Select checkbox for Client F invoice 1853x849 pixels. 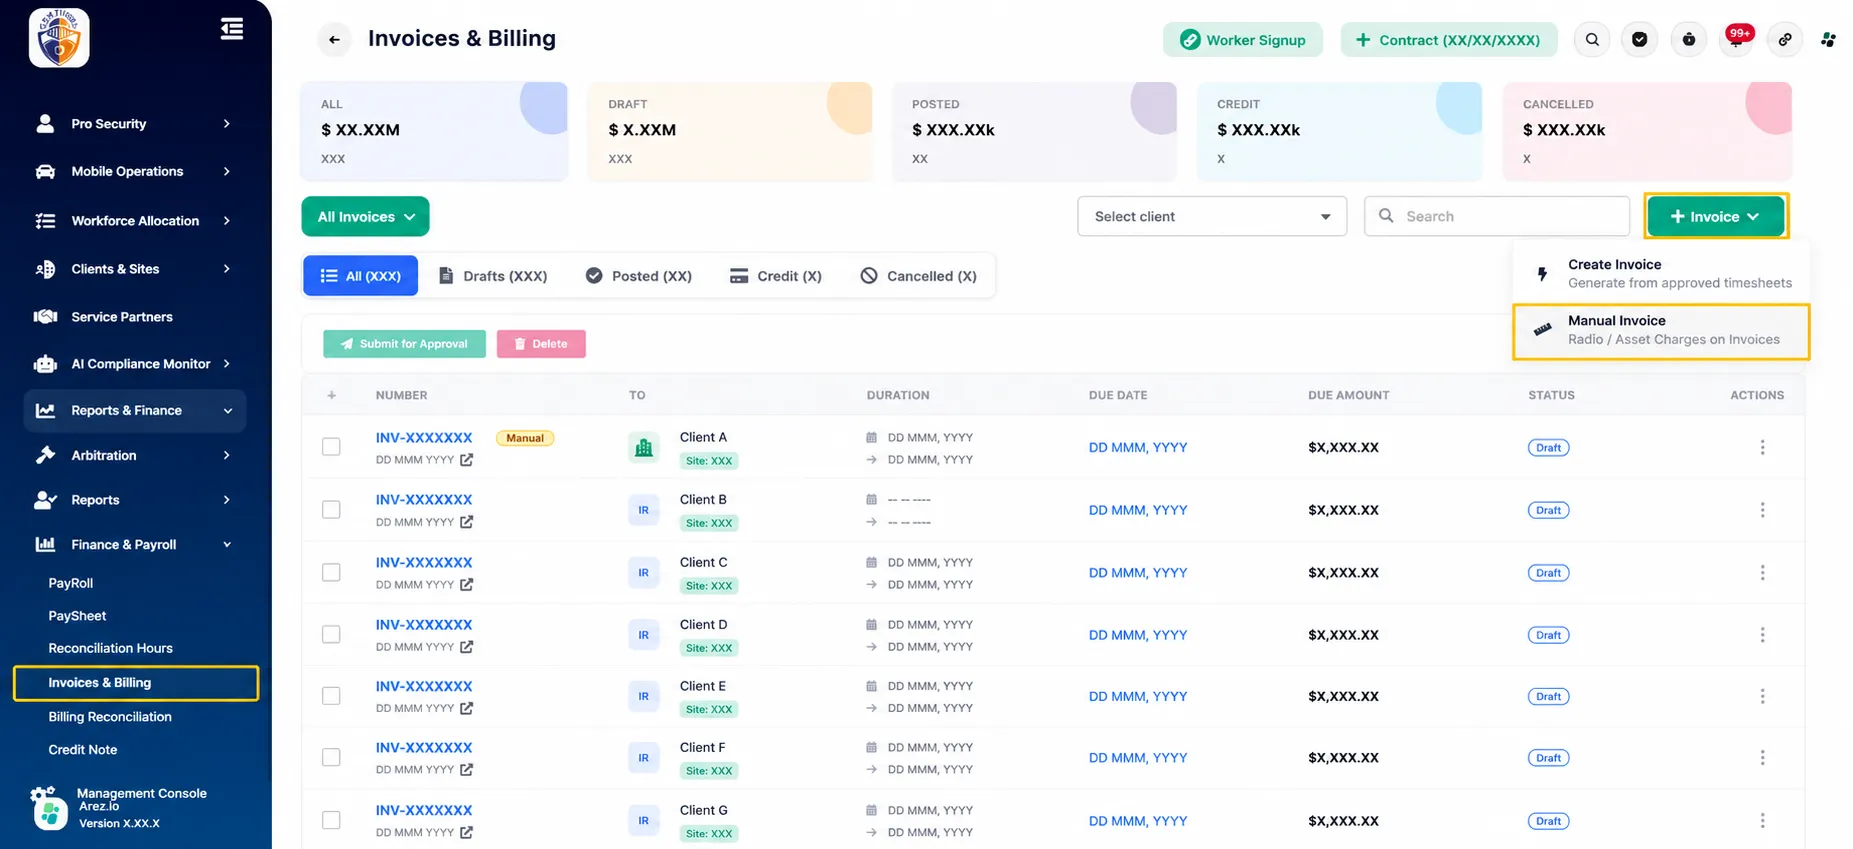coord(331,758)
